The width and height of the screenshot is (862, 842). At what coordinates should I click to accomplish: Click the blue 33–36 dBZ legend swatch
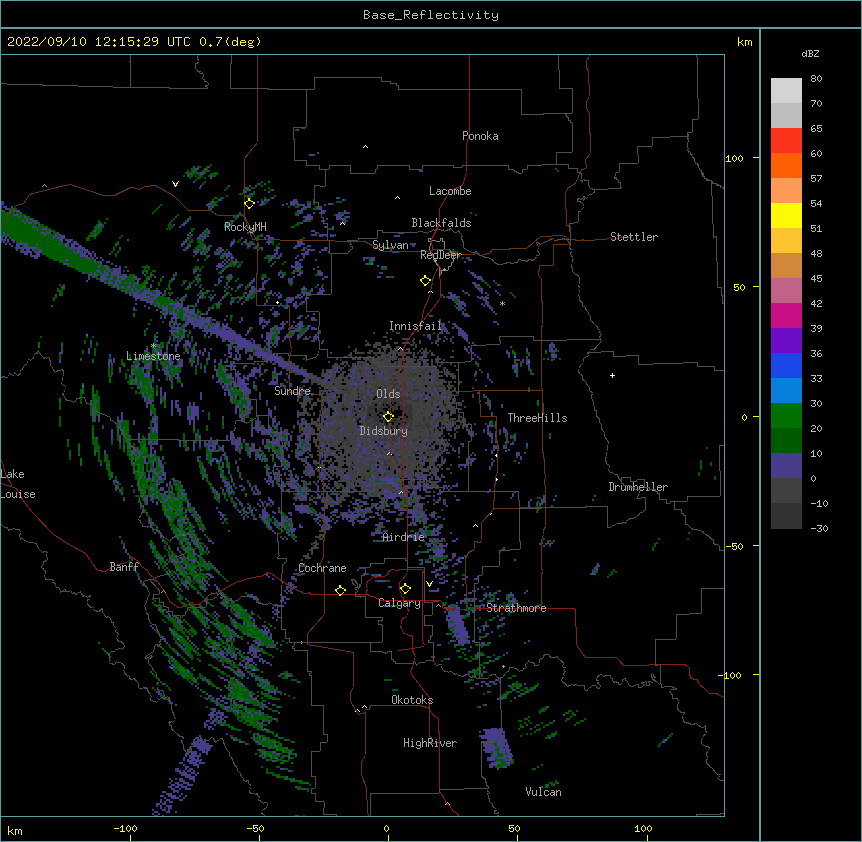tap(786, 366)
